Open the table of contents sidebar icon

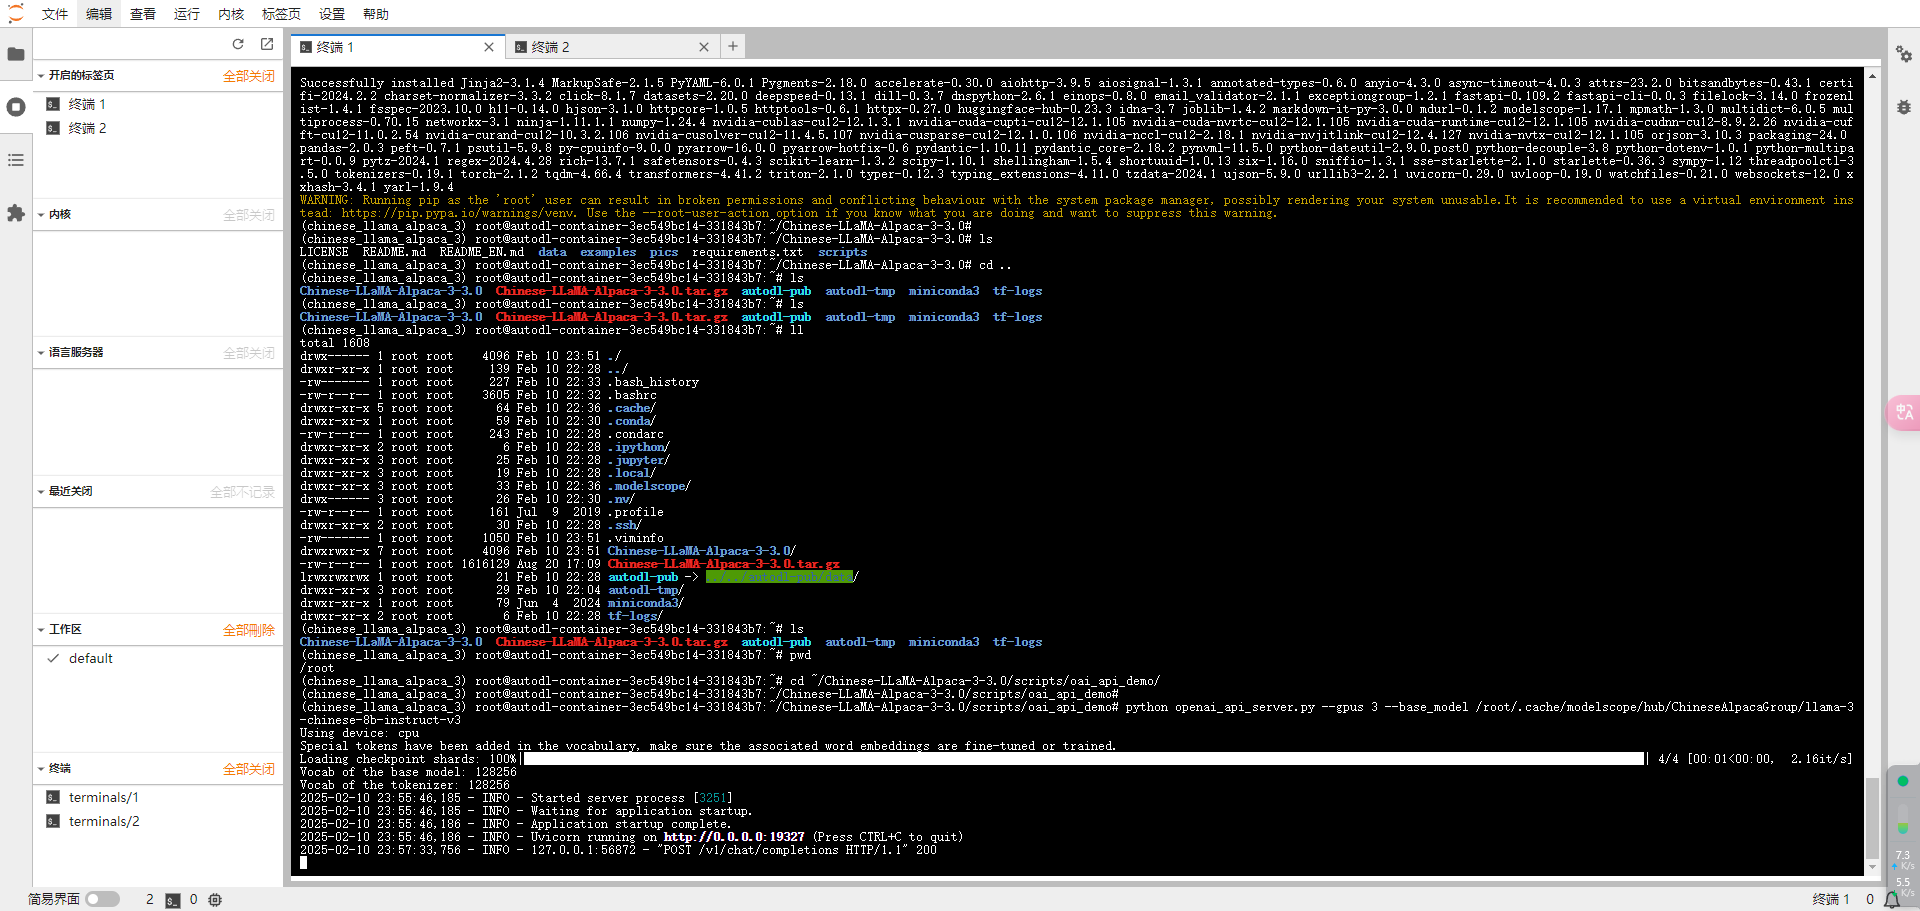(16, 160)
